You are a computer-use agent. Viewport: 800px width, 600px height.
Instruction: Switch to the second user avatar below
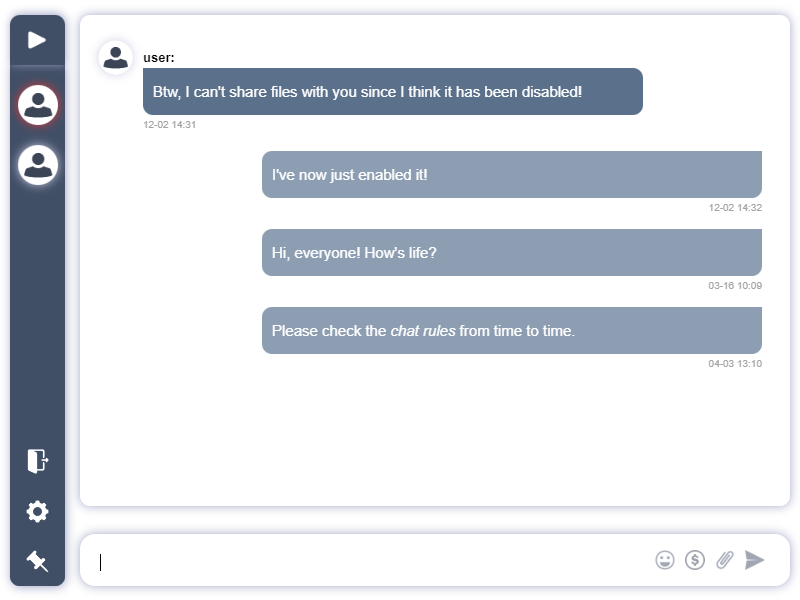pyautogui.click(x=37, y=163)
